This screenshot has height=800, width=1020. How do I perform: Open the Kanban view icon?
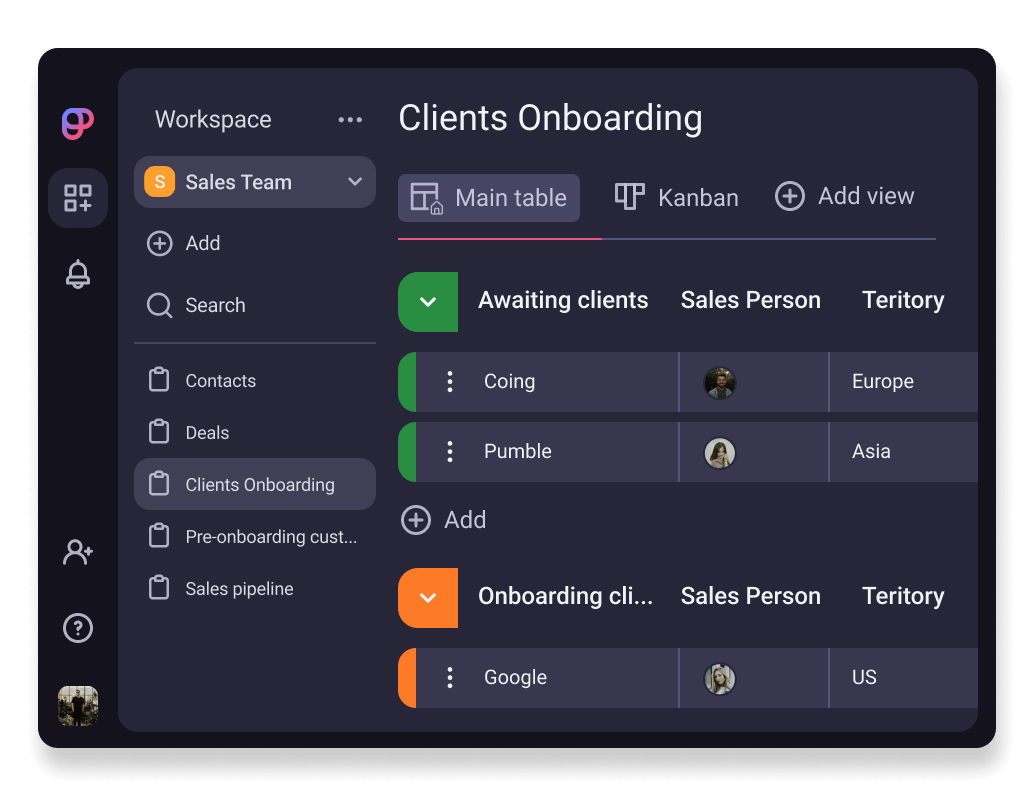tap(630, 197)
